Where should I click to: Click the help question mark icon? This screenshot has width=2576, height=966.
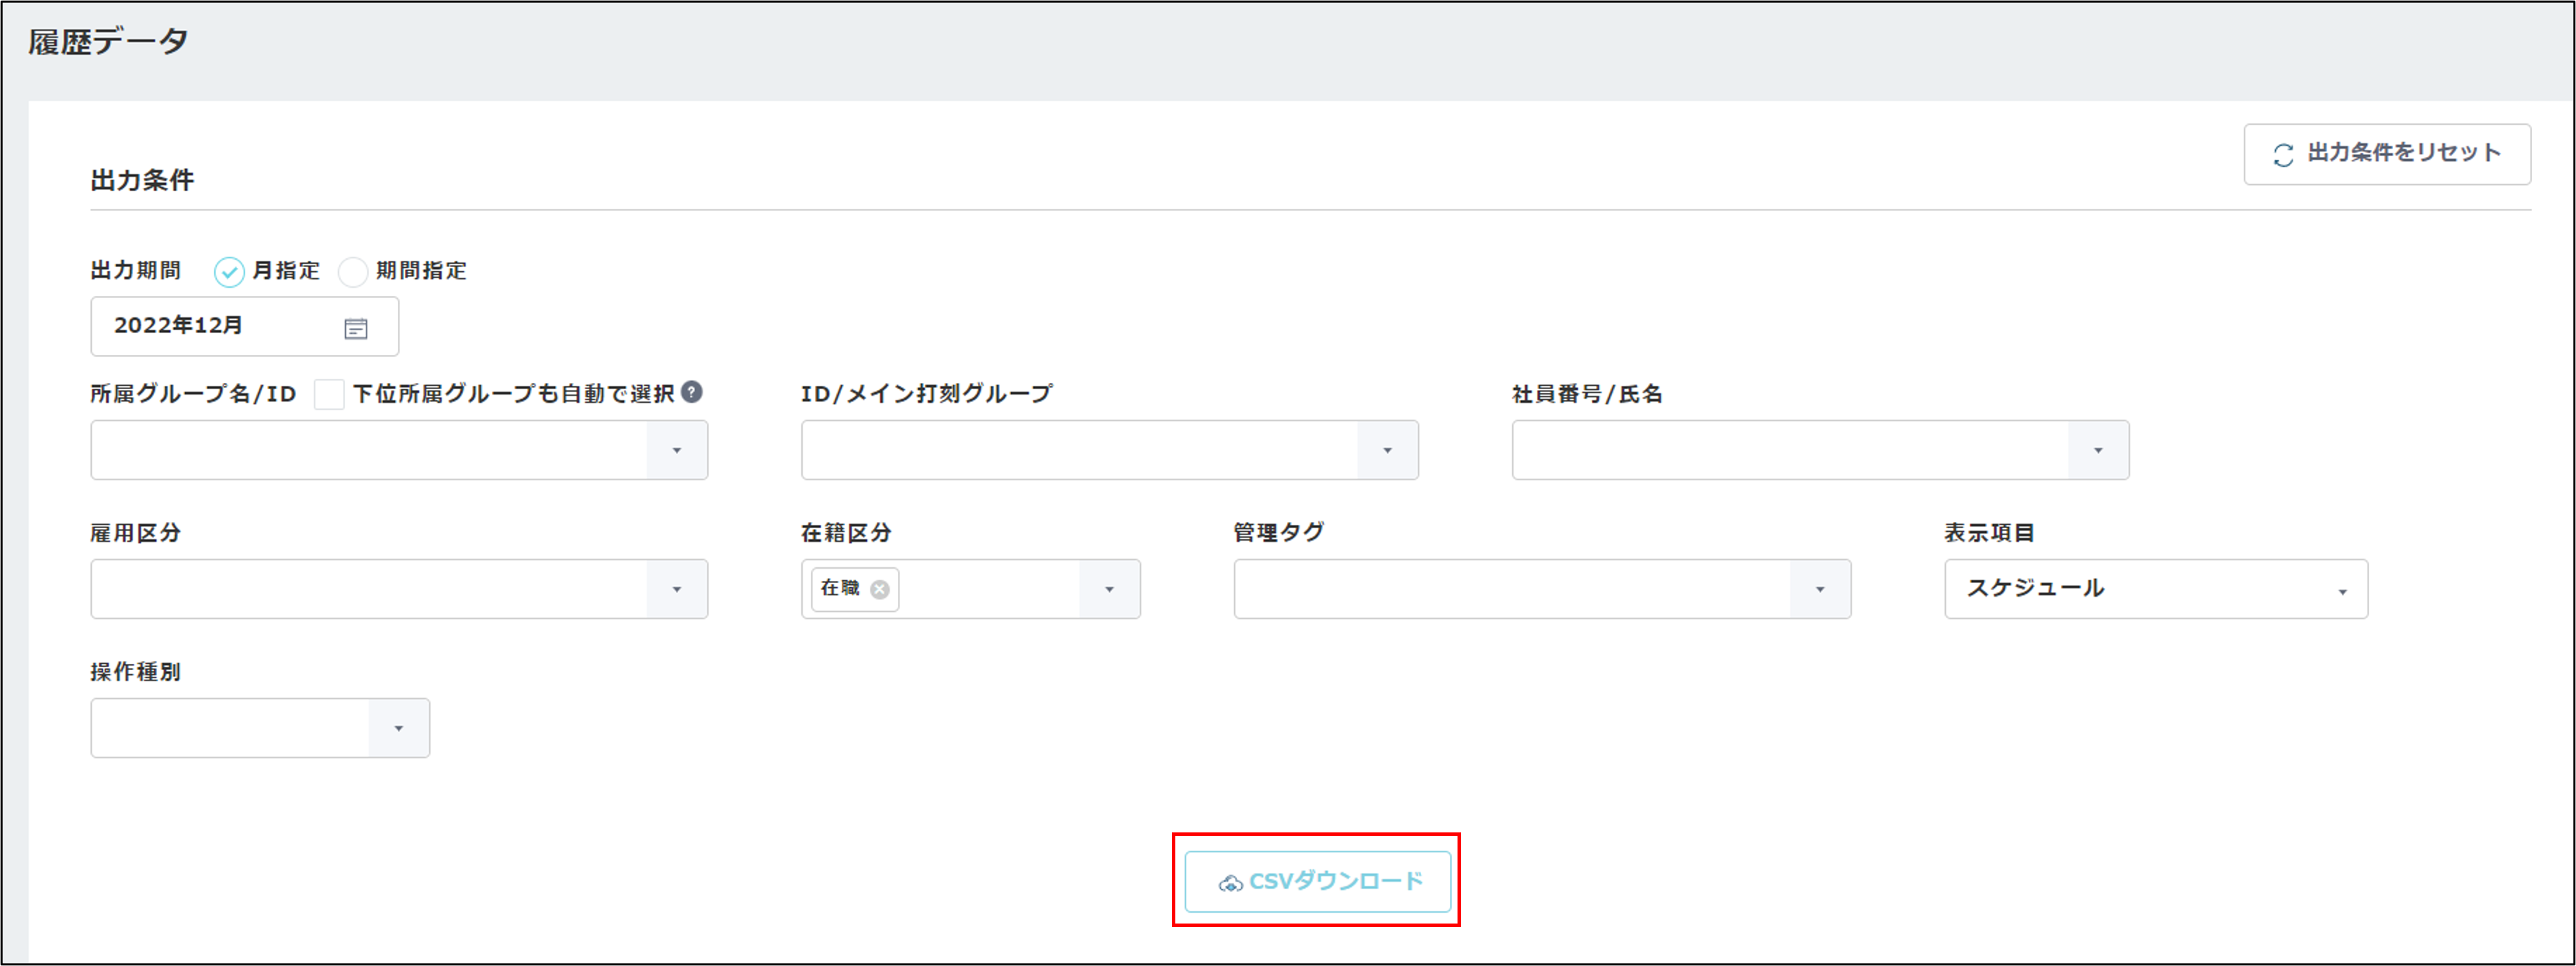pyautogui.click(x=691, y=392)
